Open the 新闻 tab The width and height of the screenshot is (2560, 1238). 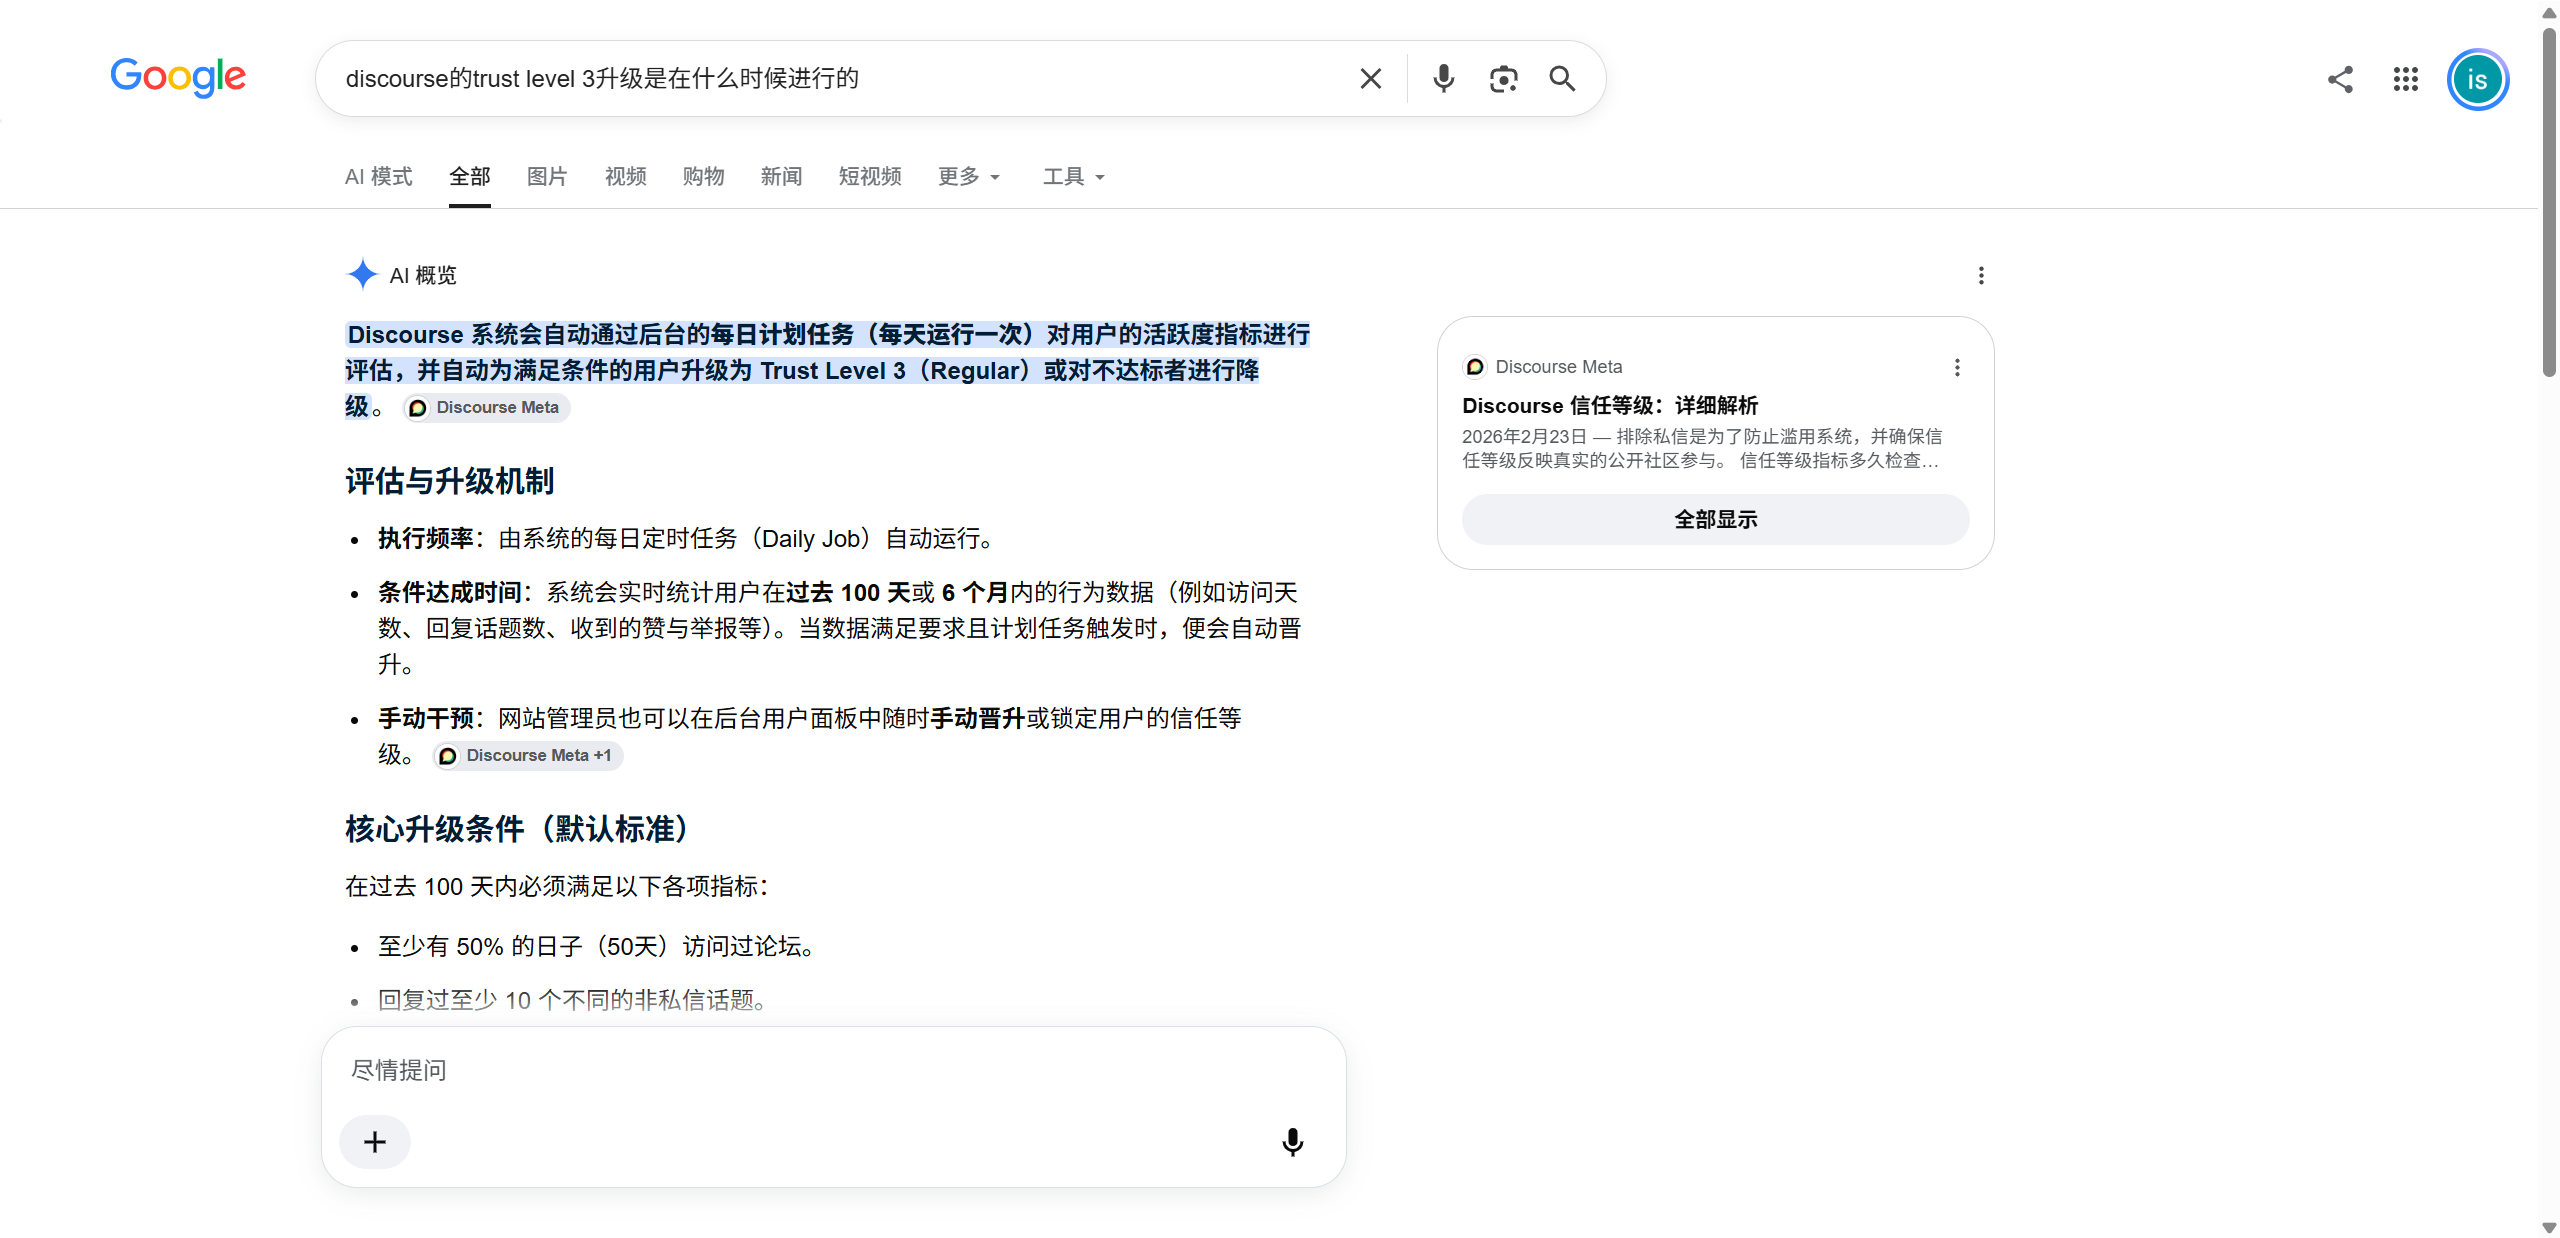click(x=781, y=177)
